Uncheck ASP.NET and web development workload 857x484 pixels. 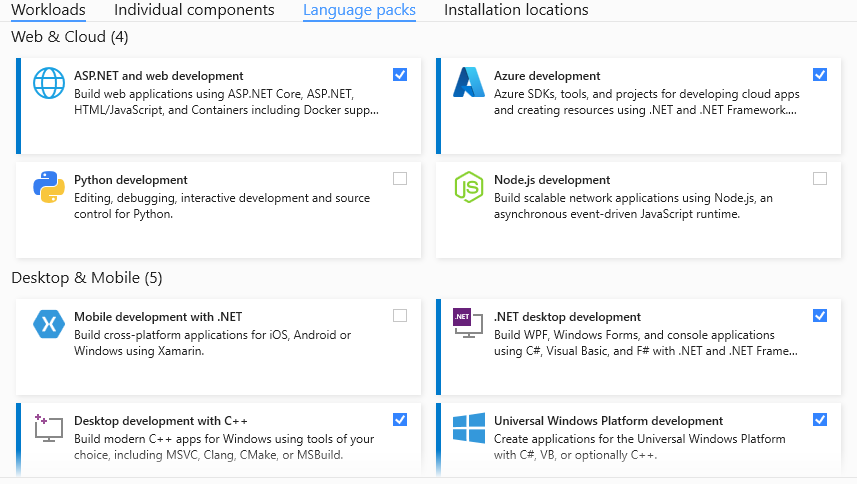(400, 75)
